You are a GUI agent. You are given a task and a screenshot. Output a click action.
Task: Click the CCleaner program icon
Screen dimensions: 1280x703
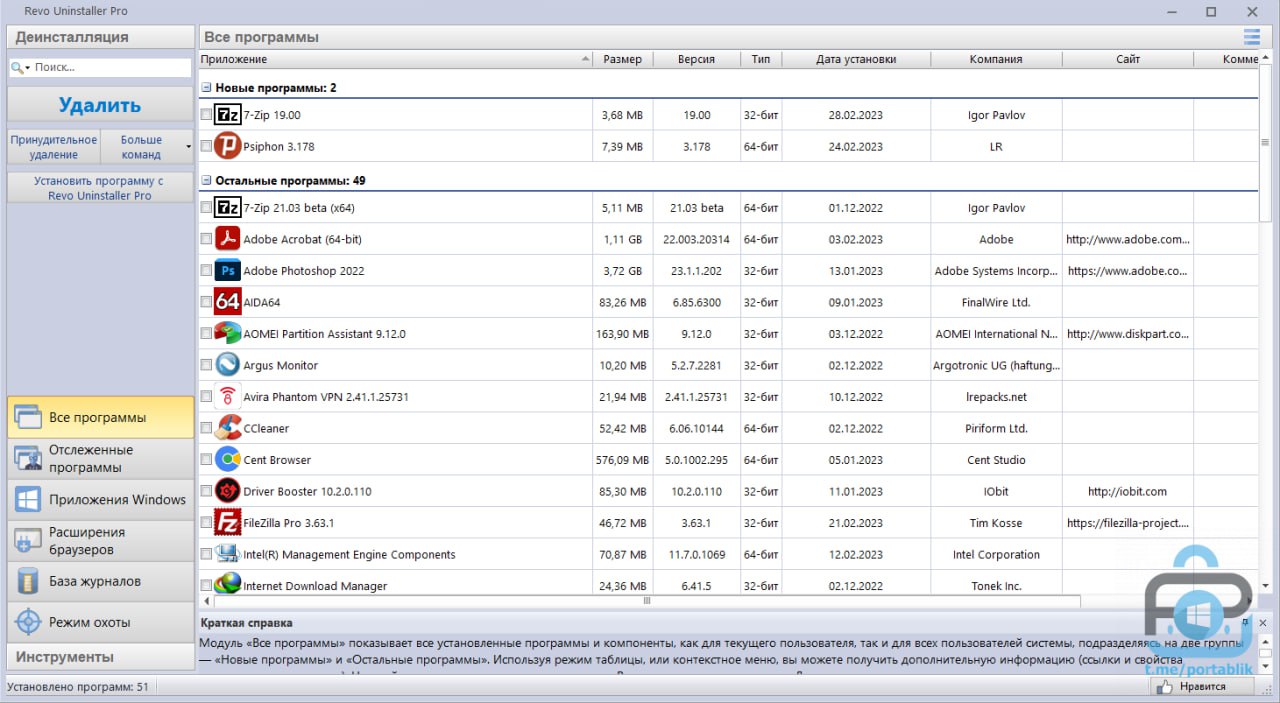pos(228,428)
